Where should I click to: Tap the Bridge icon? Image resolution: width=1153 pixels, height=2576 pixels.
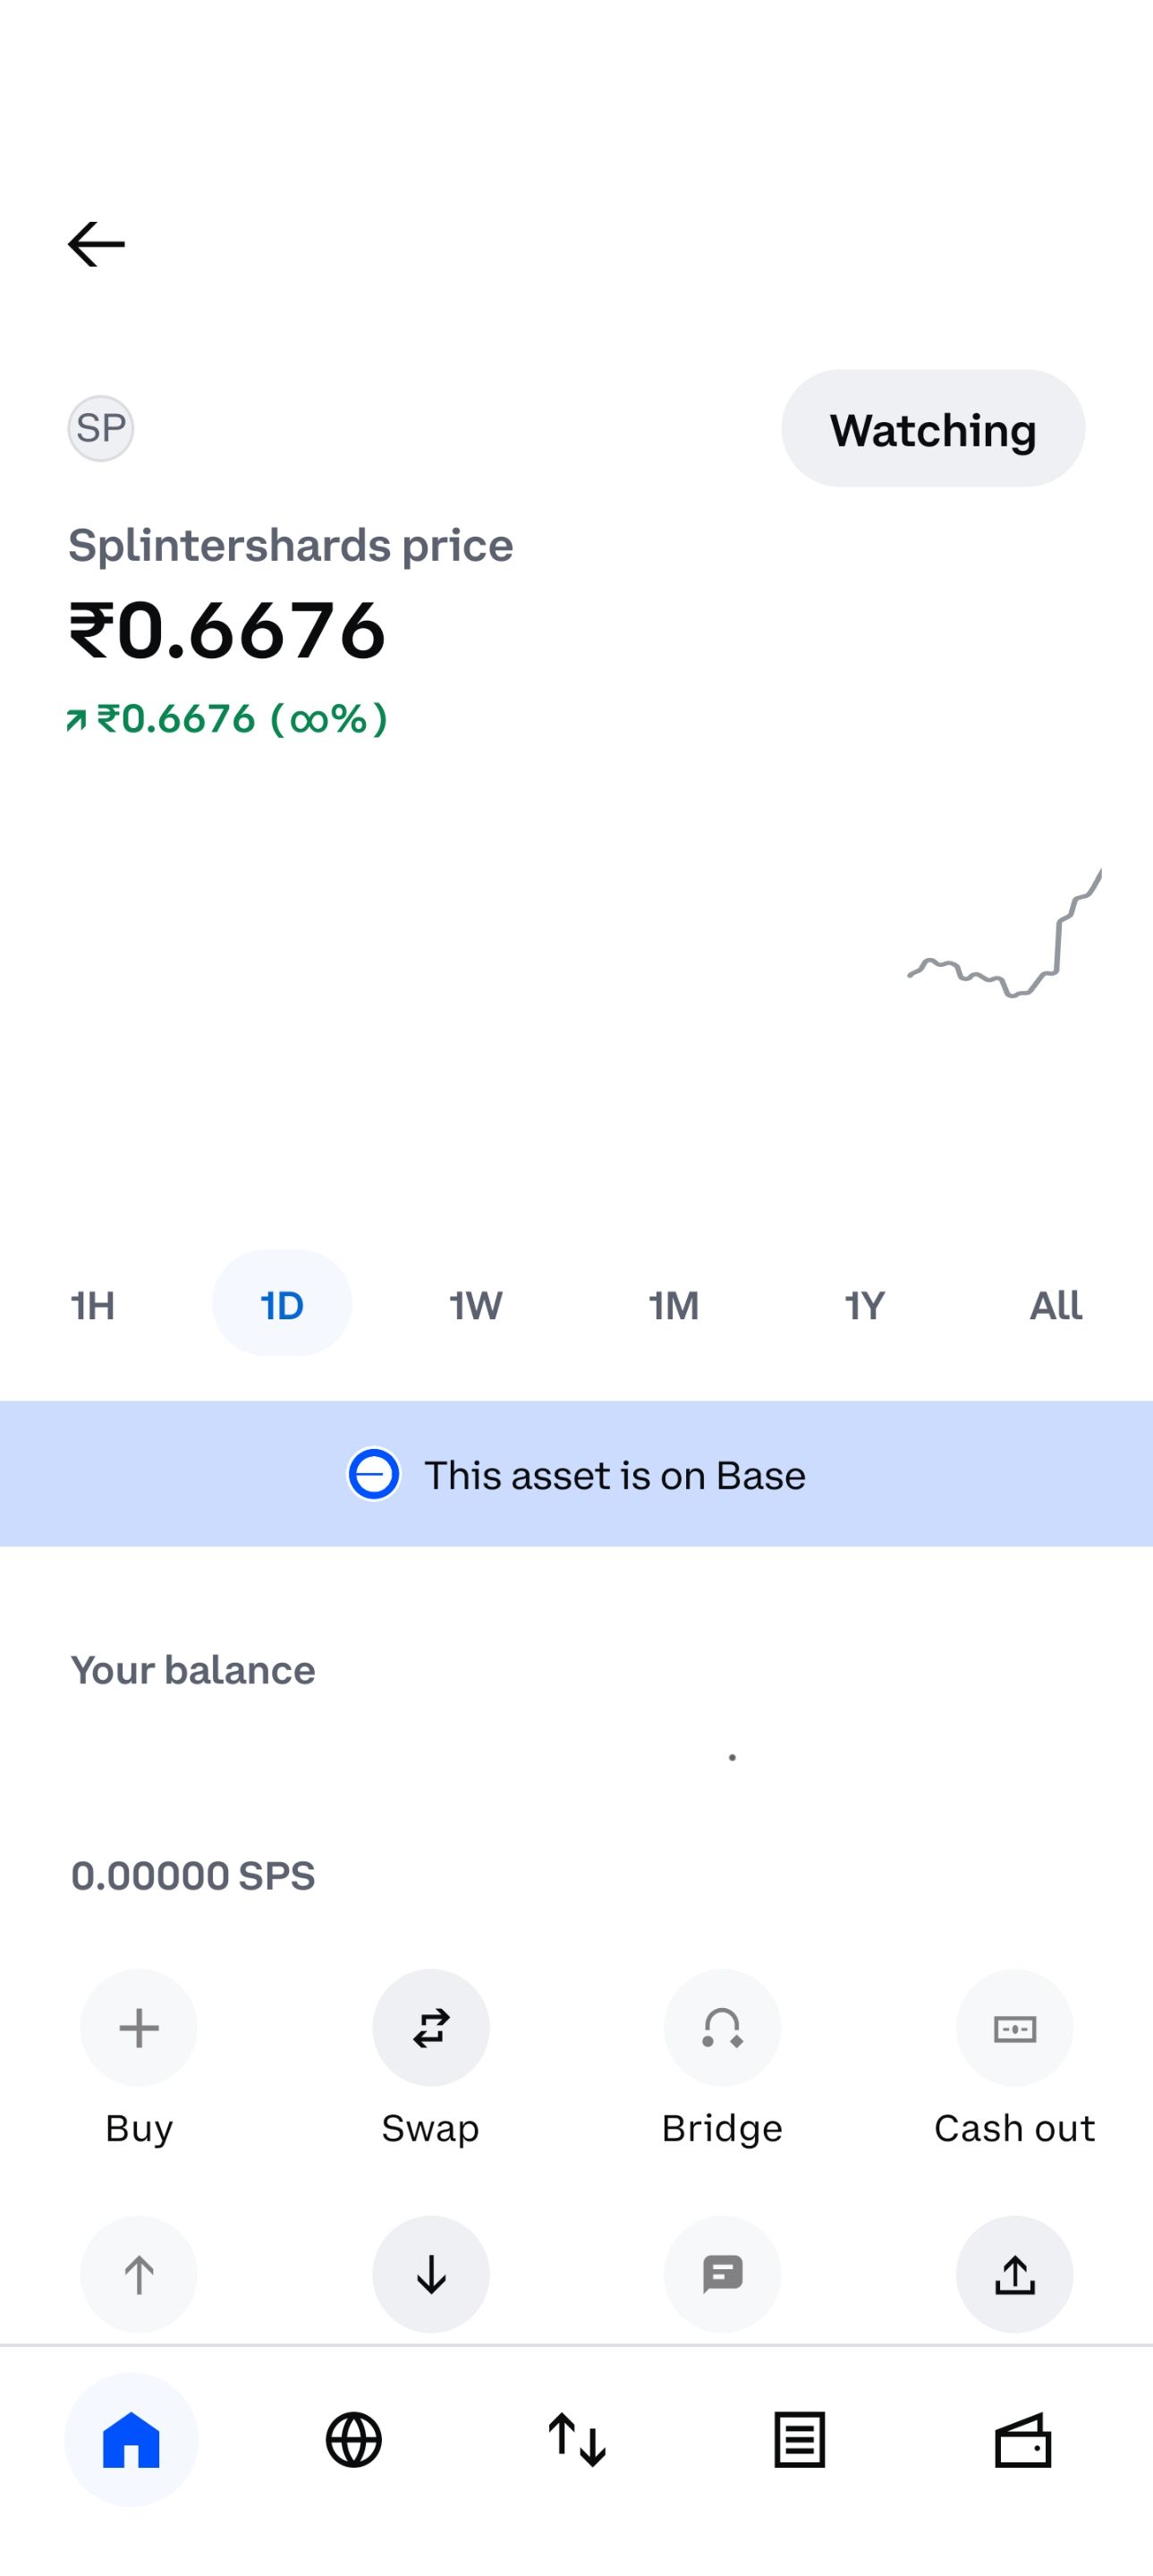pyautogui.click(x=722, y=2027)
